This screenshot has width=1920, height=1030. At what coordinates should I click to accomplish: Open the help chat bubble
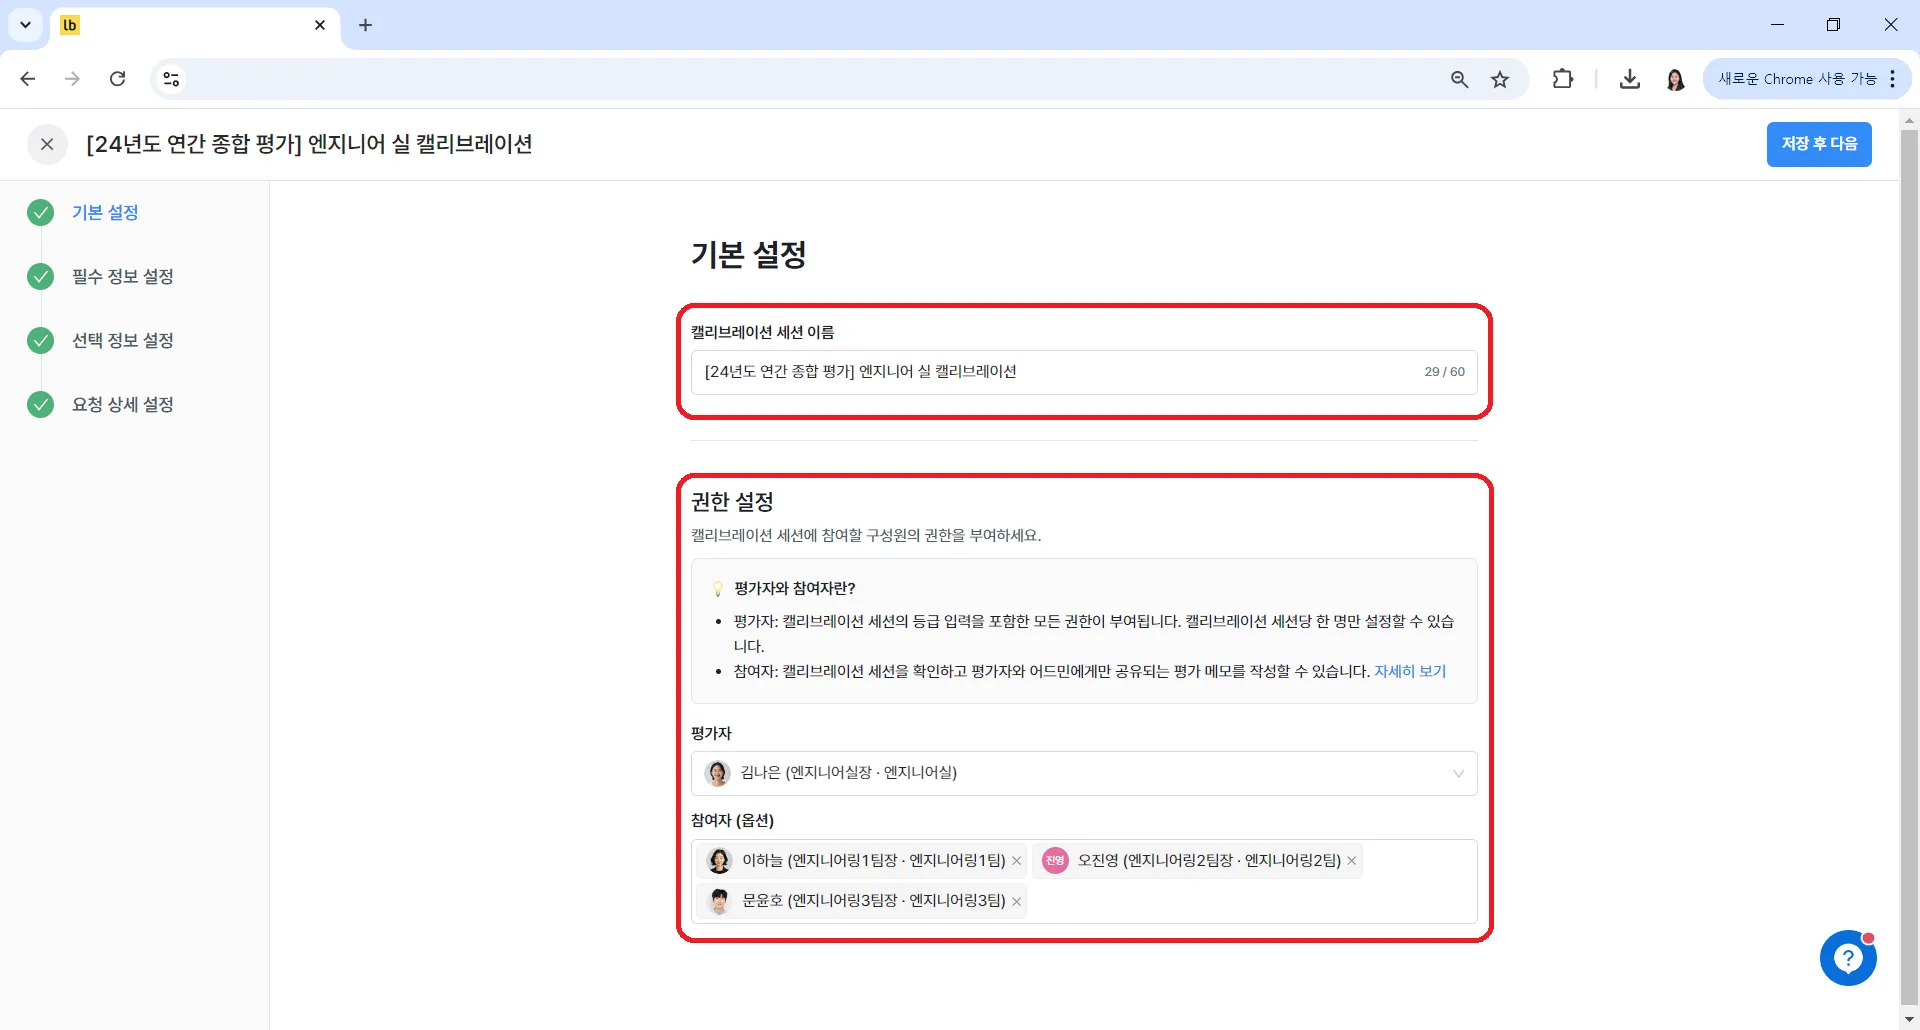[1848, 958]
